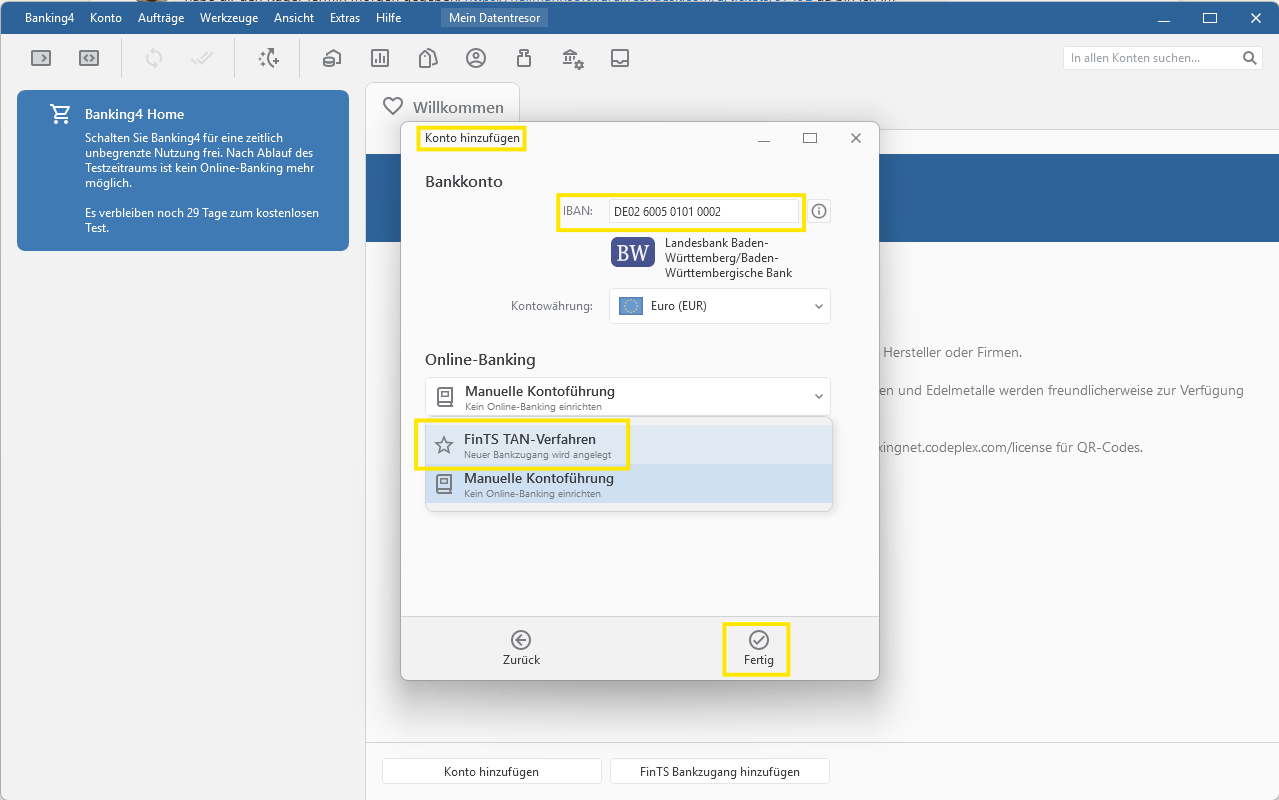Click the double-arrow panel icon in toolbar
The image size is (1279, 800).
point(89,58)
